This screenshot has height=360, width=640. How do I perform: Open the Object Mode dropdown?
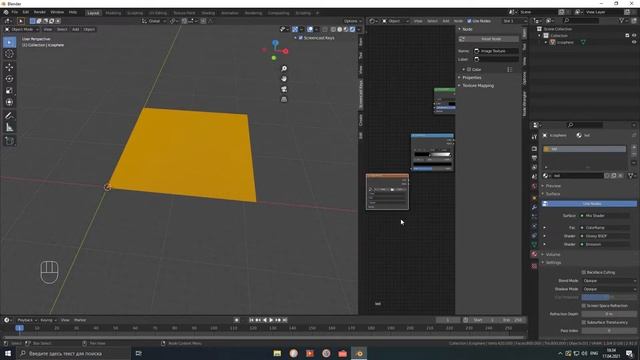click(x=22, y=29)
